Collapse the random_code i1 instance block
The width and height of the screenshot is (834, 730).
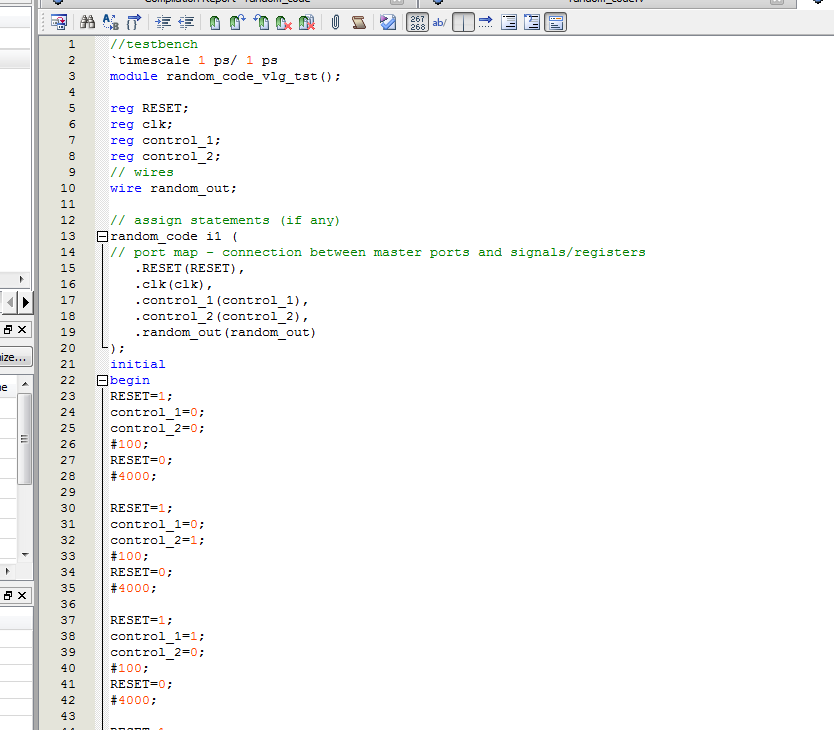coord(101,236)
